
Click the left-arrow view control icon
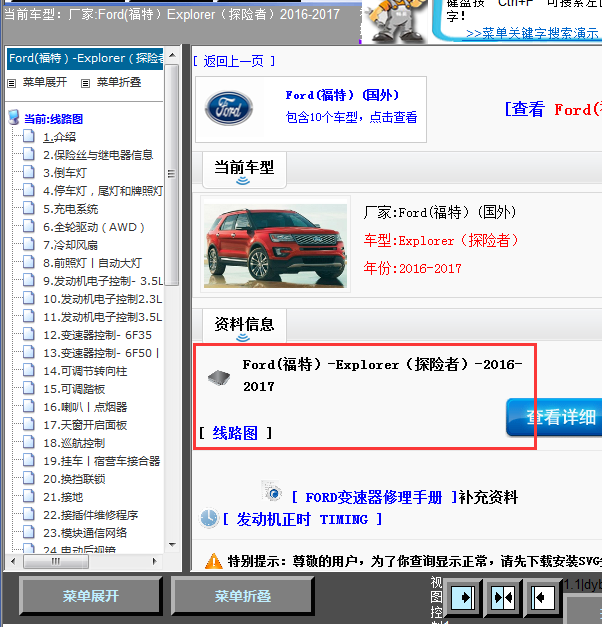pyautogui.click(x=543, y=597)
